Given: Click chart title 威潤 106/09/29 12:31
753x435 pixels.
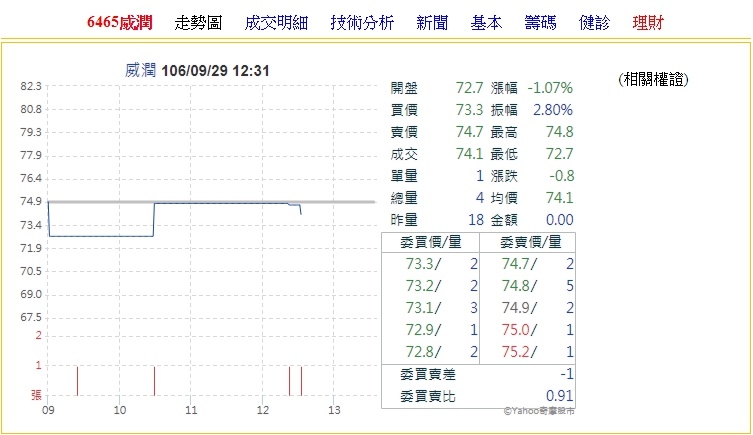Looking at the screenshot, I should 197,71.
